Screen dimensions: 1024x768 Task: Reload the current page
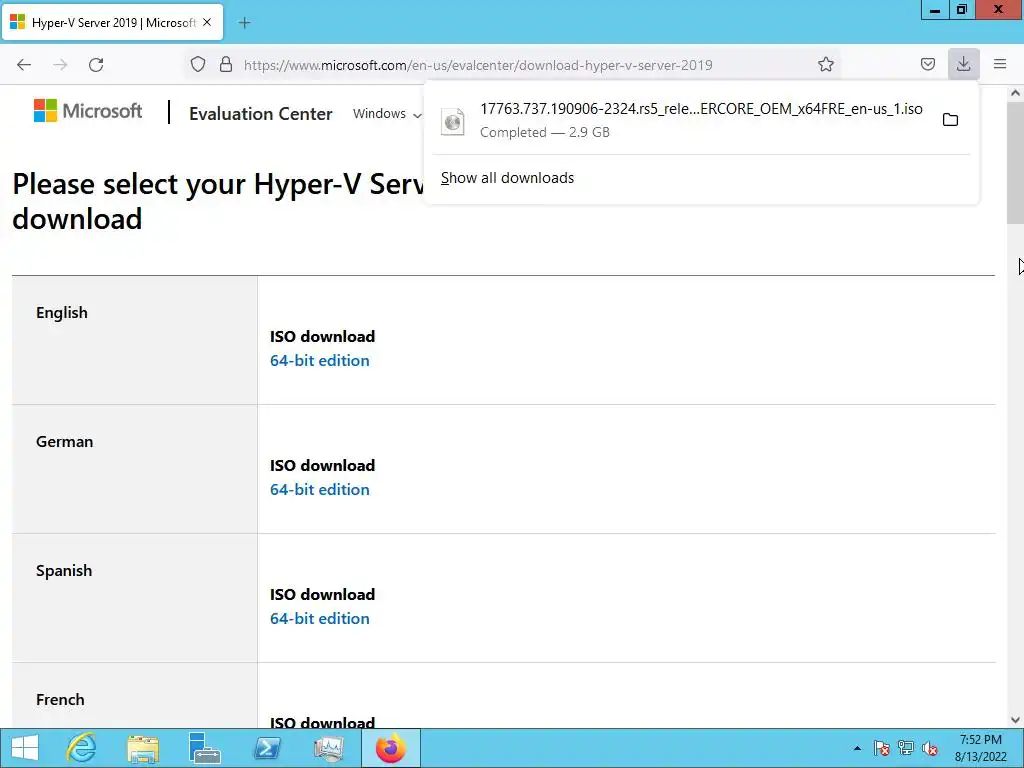[x=96, y=65]
